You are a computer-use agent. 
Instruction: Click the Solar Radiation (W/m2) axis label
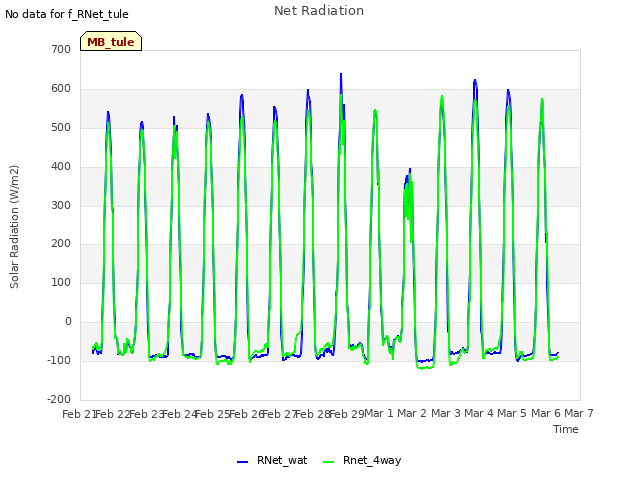14,227
